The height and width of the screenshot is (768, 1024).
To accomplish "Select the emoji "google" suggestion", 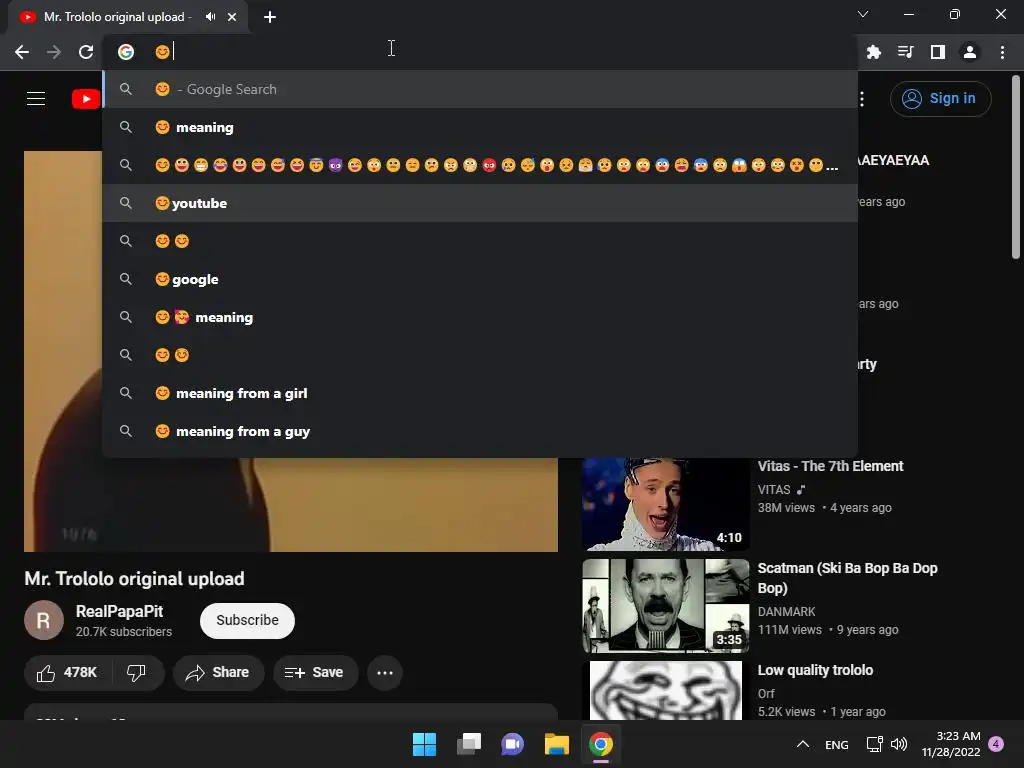I will 480,280.
